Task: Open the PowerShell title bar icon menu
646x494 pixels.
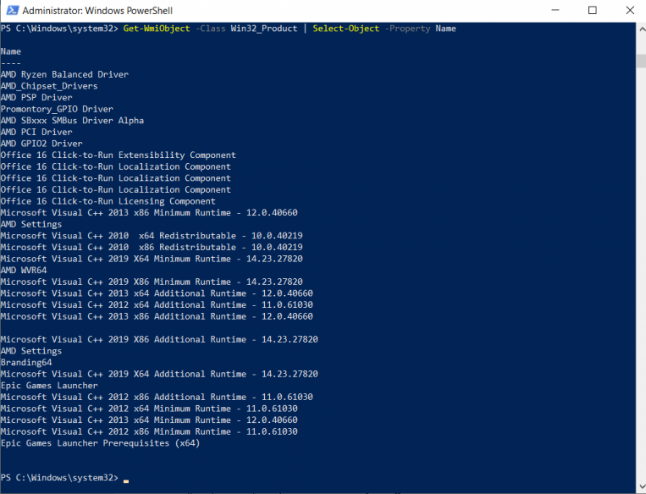Action: (12, 10)
